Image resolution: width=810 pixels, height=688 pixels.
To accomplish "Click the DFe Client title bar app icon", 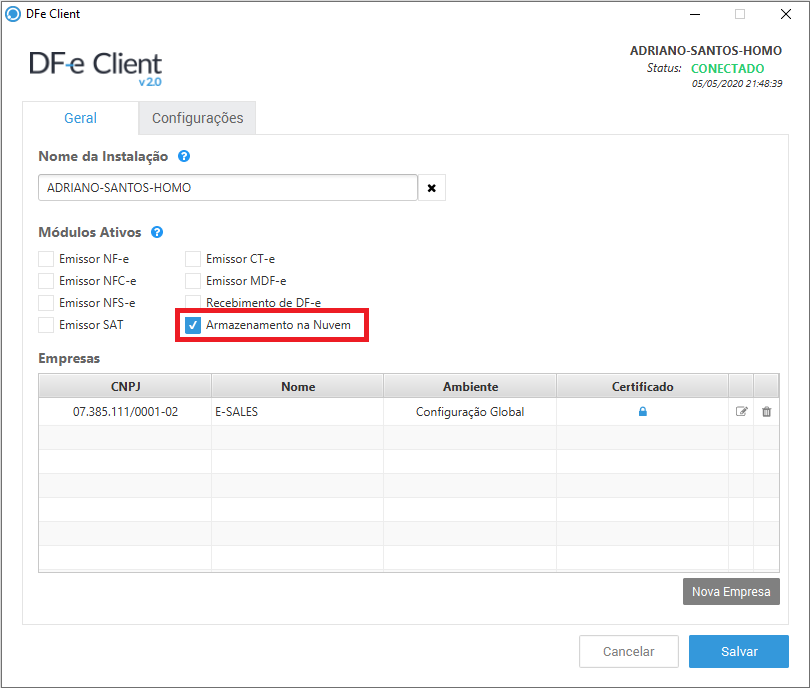I will pyautogui.click(x=13, y=14).
